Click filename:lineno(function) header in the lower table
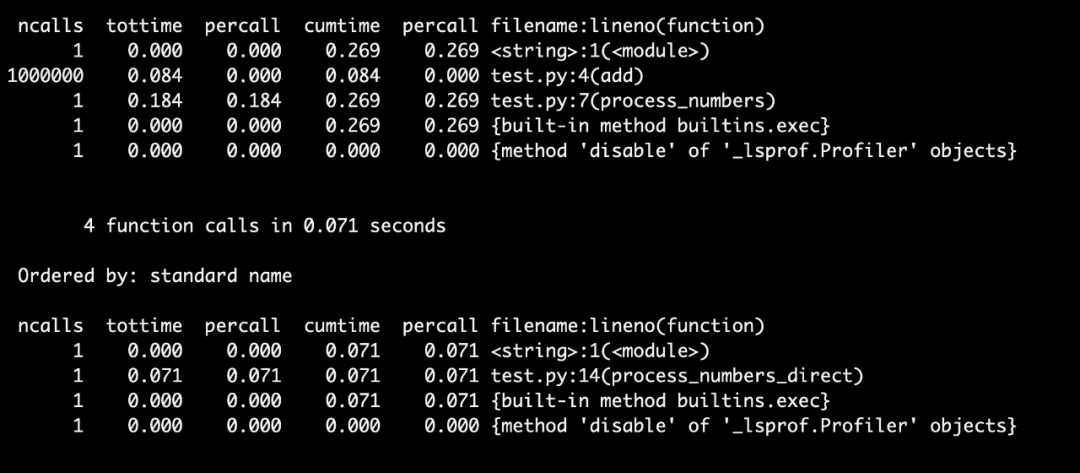1080x473 pixels. (x=627, y=325)
